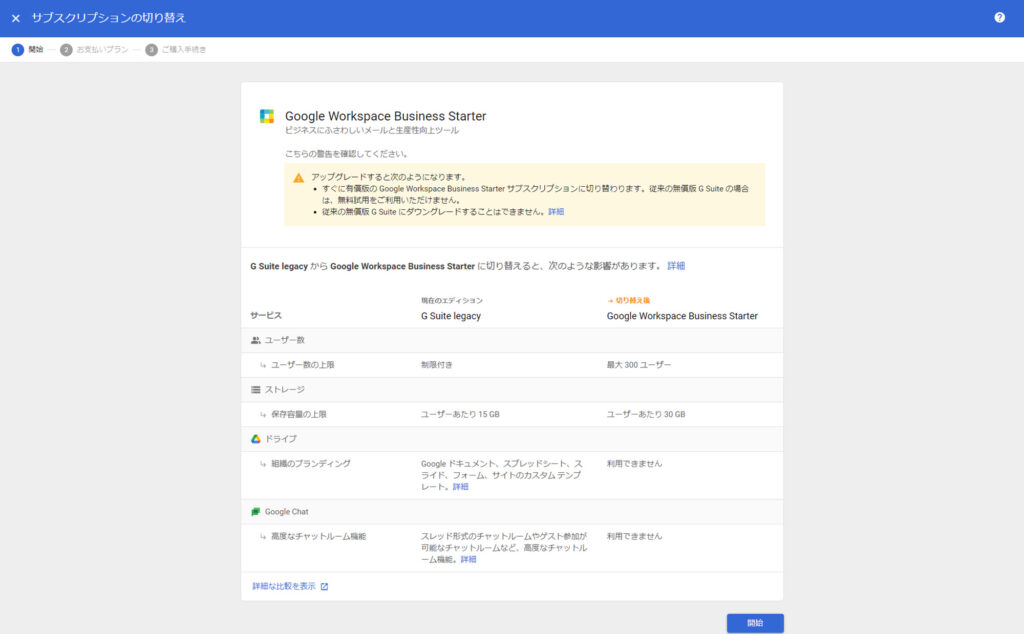Click the storage icon next to ストレージ

click(255, 390)
